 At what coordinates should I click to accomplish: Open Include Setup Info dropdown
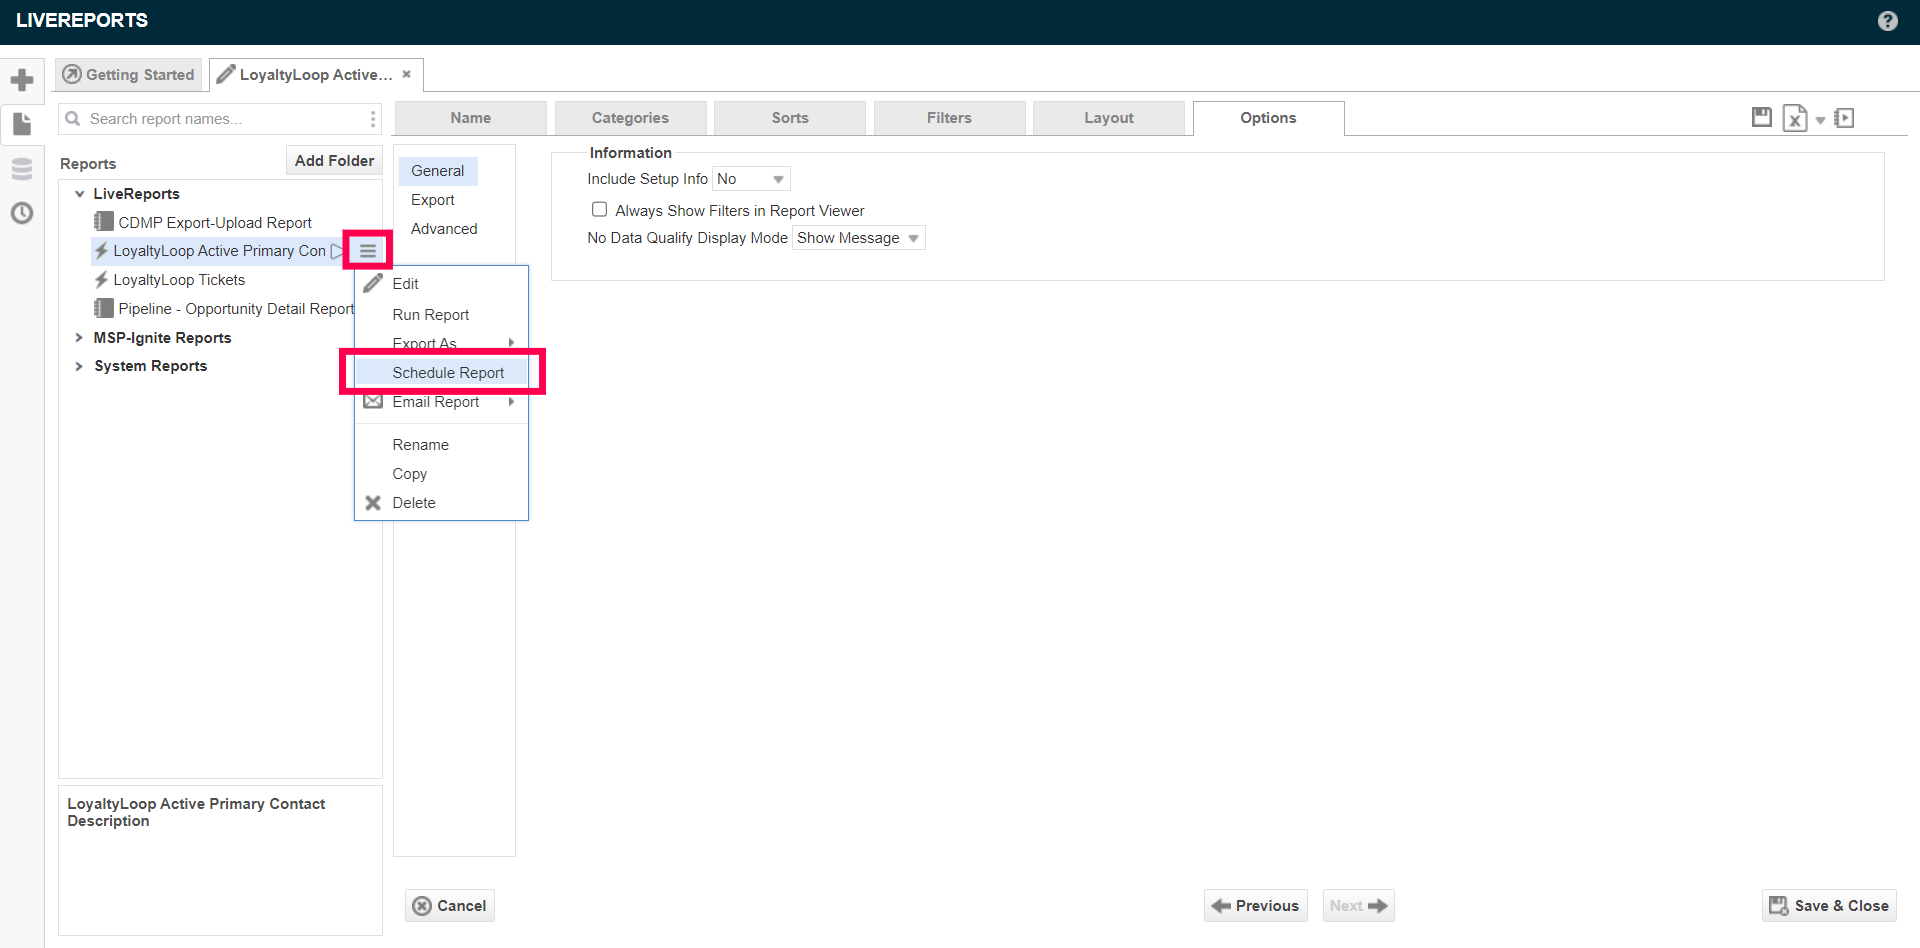point(751,179)
